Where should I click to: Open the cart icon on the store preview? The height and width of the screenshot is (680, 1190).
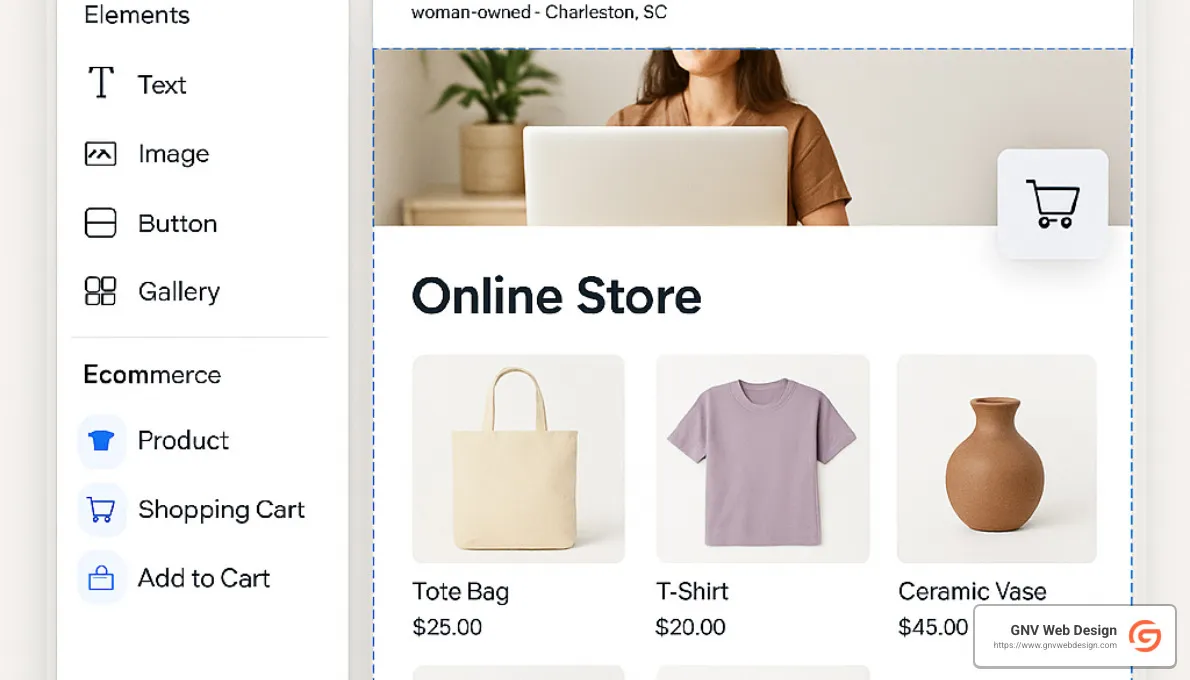(1052, 203)
